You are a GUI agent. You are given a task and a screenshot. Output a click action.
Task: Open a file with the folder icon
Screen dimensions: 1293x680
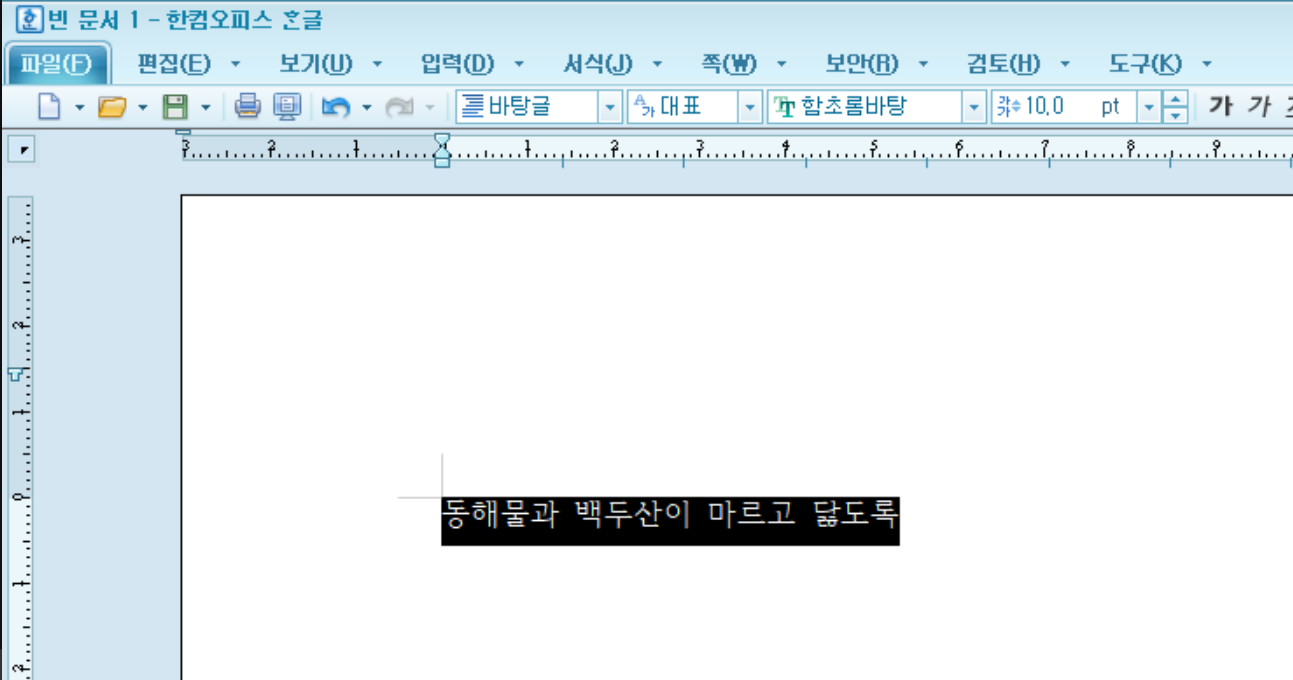tap(112, 106)
